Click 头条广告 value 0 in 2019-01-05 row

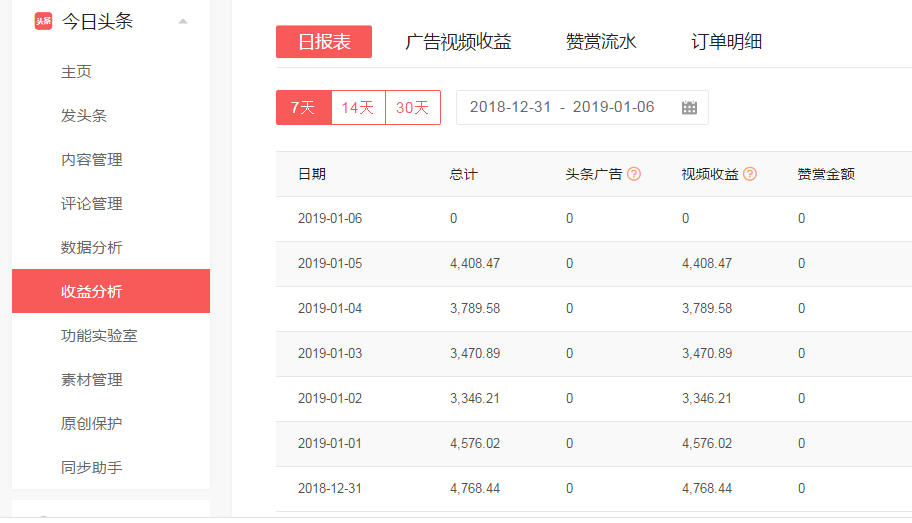click(569, 263)
